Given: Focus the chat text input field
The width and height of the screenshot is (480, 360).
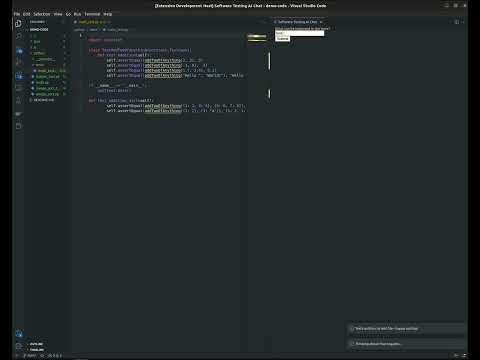Looking at the screenshot, I should pos(299,33).
